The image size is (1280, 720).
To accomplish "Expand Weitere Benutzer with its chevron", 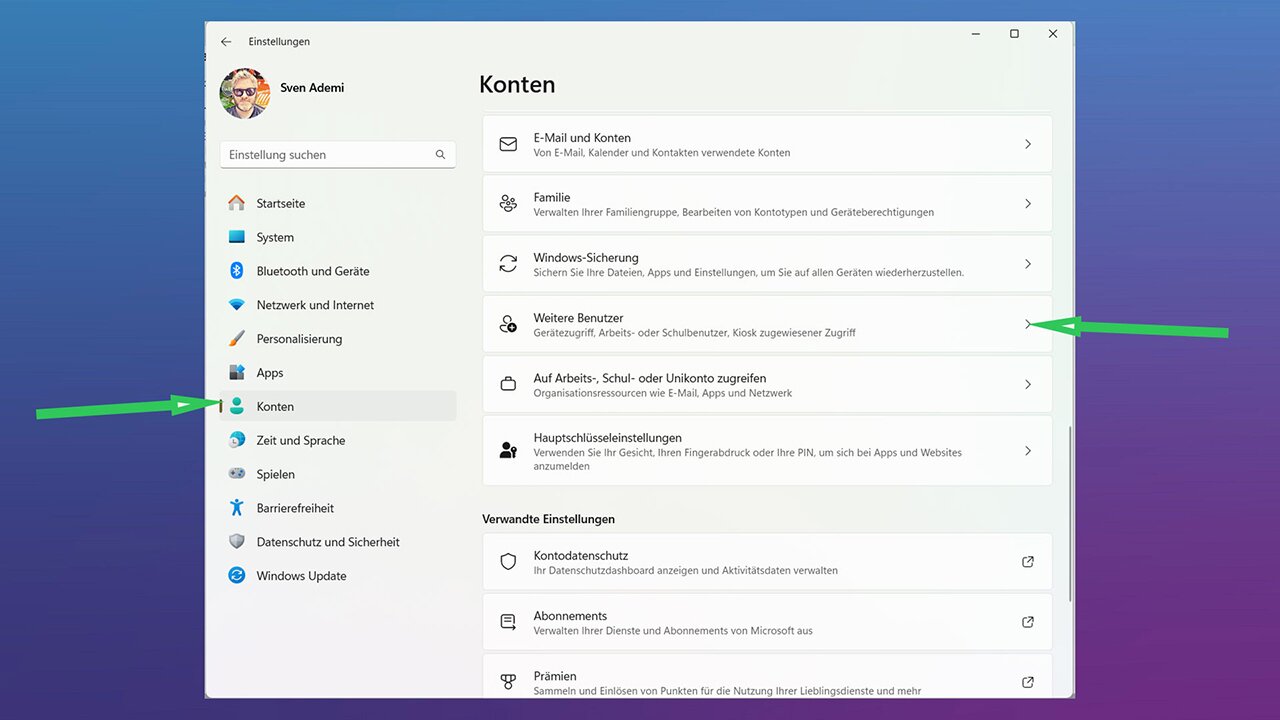I will pos(1027,324).
